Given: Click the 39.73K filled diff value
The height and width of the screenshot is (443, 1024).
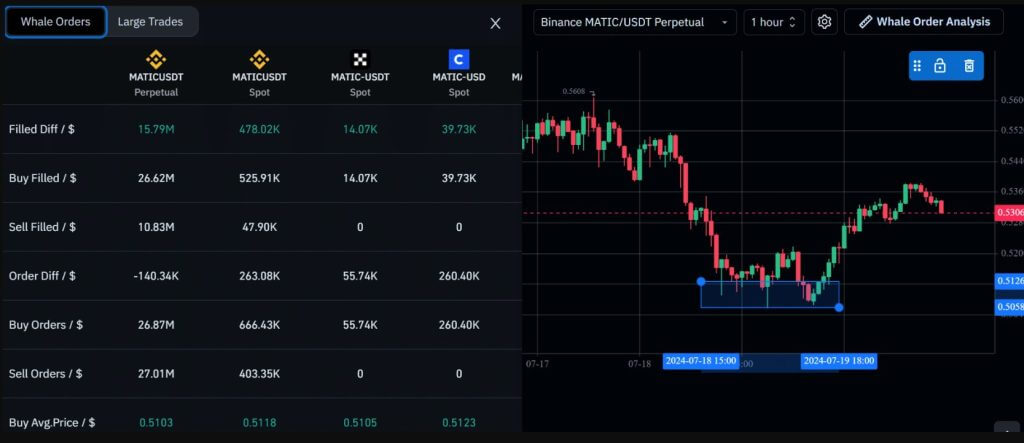Looking at the screenshot, I should [x=459, y=129].
